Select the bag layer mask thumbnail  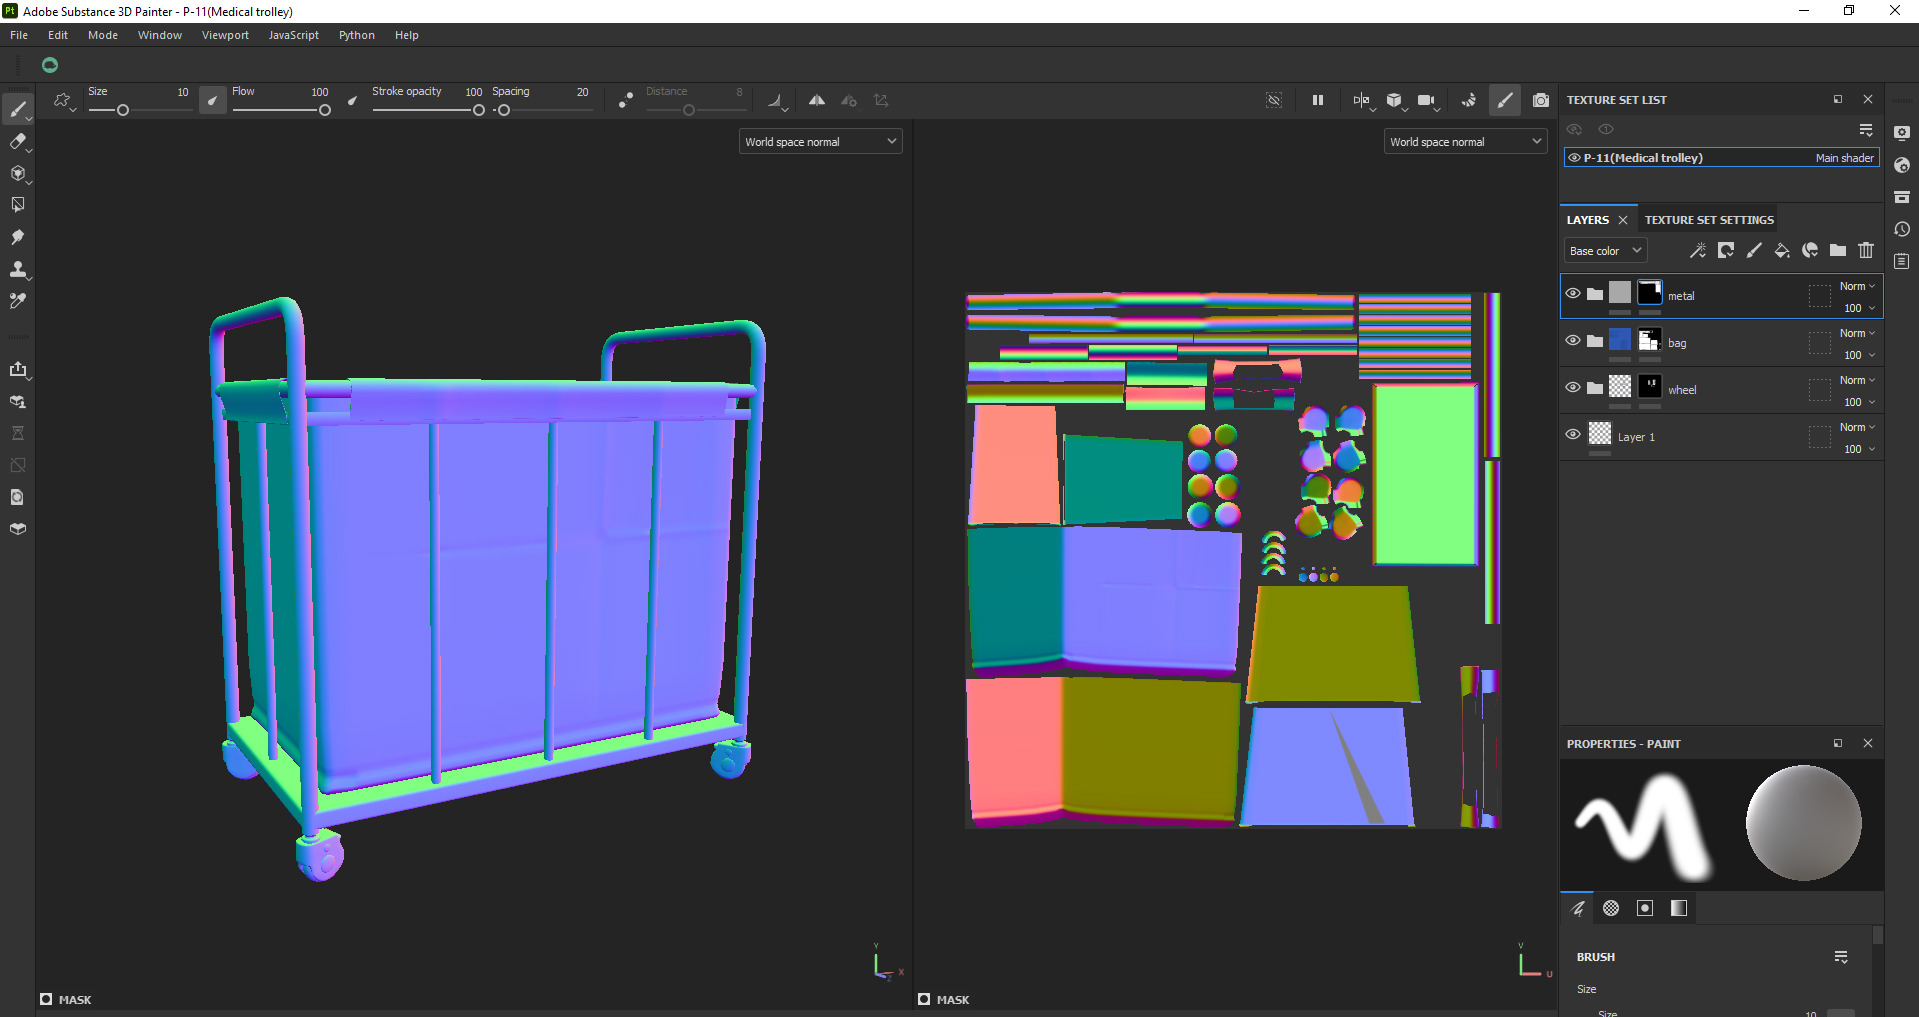click(1650, 339)
